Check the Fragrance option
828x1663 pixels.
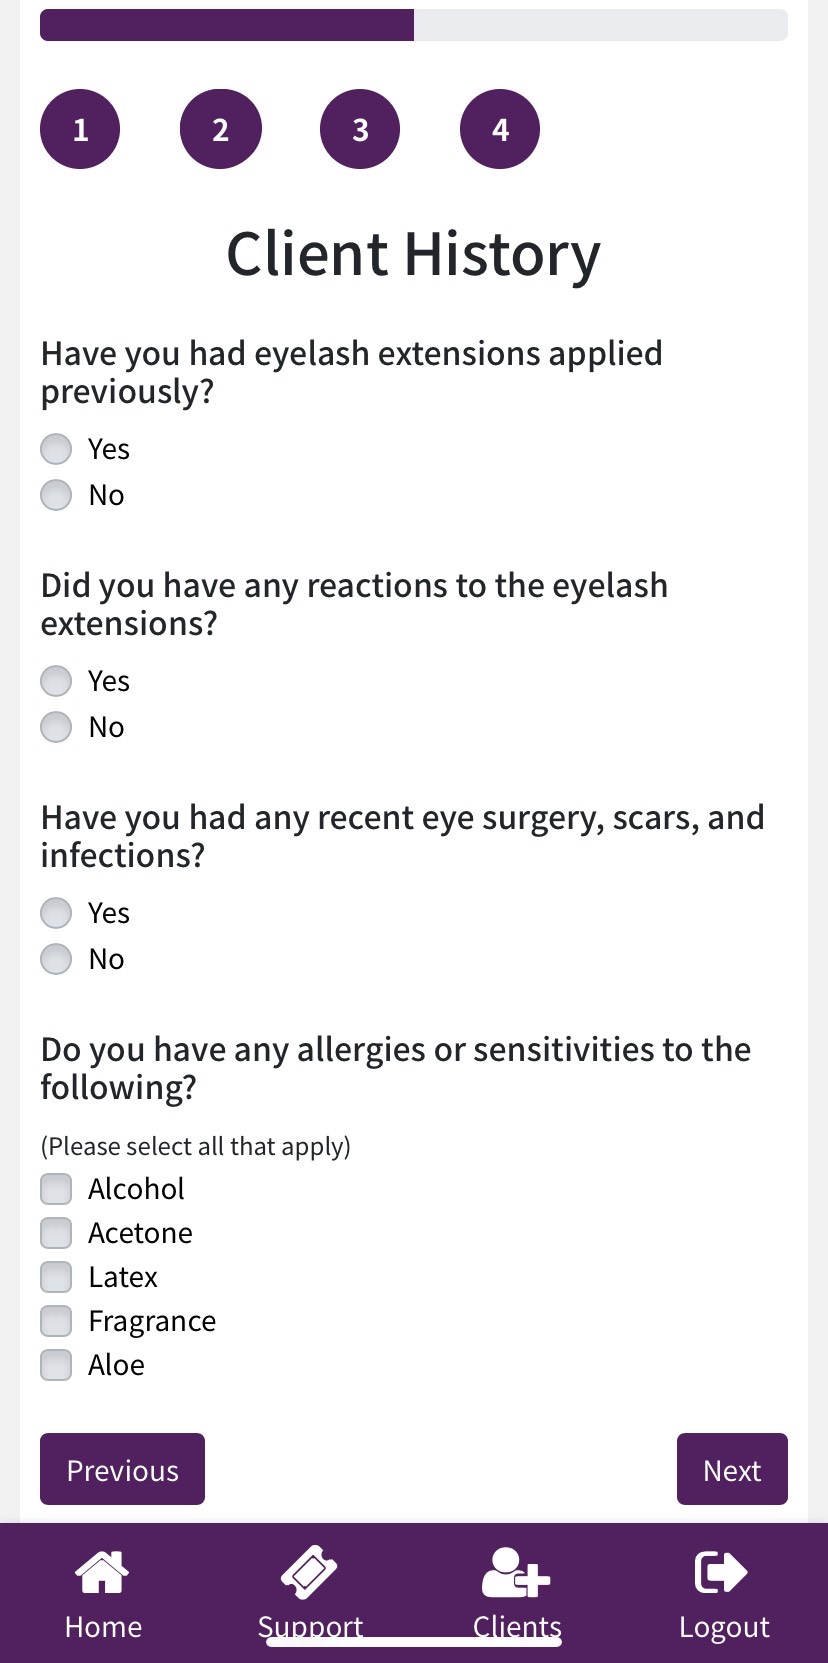(x=56, y=1321)
